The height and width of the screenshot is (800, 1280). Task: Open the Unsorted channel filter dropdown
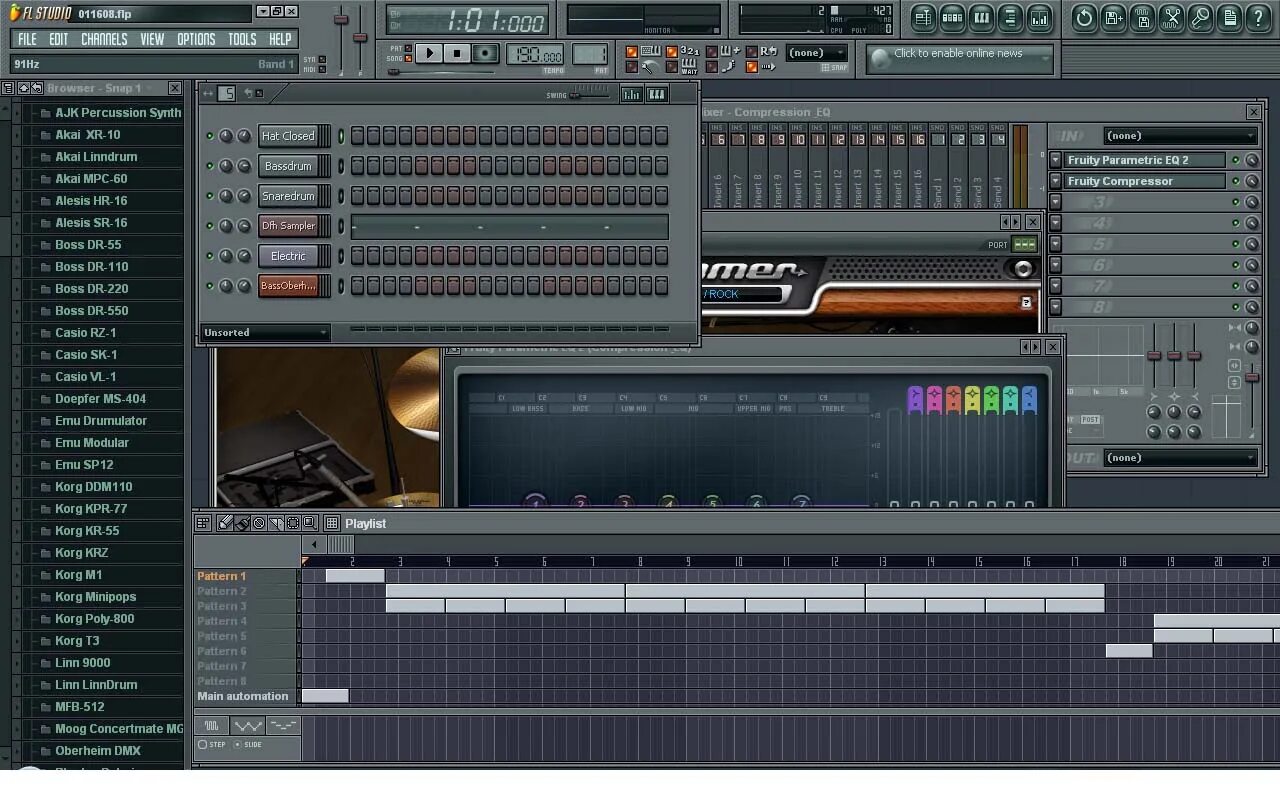tap(265, 332)
